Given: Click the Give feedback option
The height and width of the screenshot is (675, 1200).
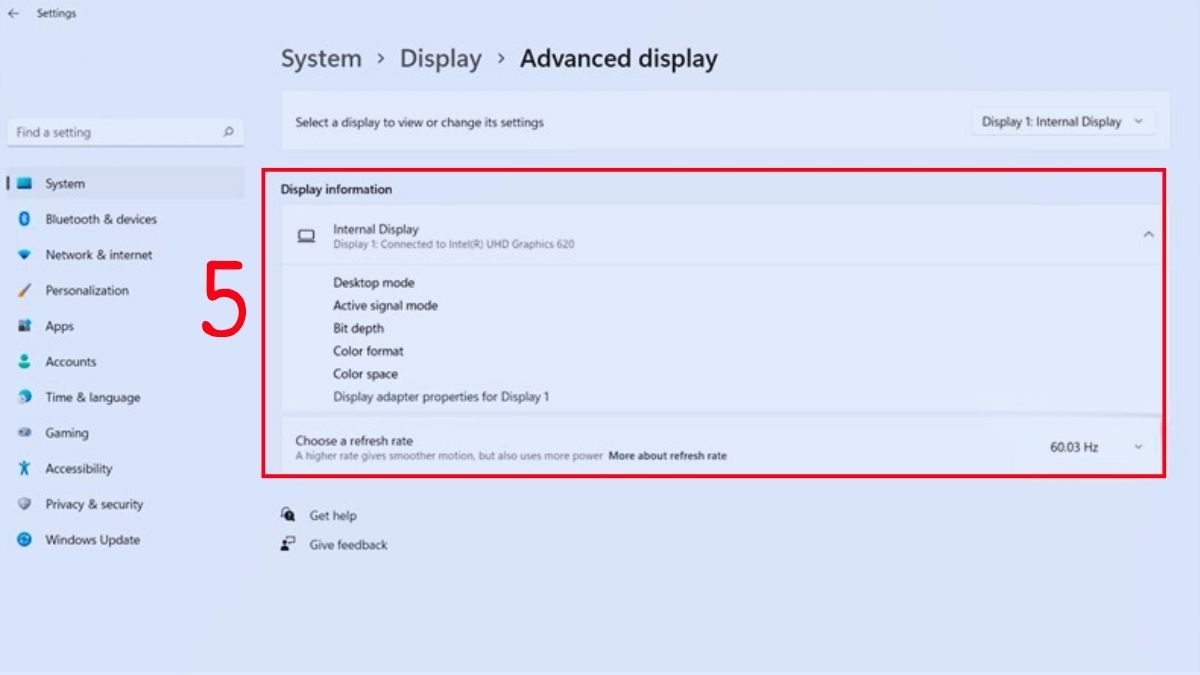Looking at the screenshot, I should coord(349,545).
